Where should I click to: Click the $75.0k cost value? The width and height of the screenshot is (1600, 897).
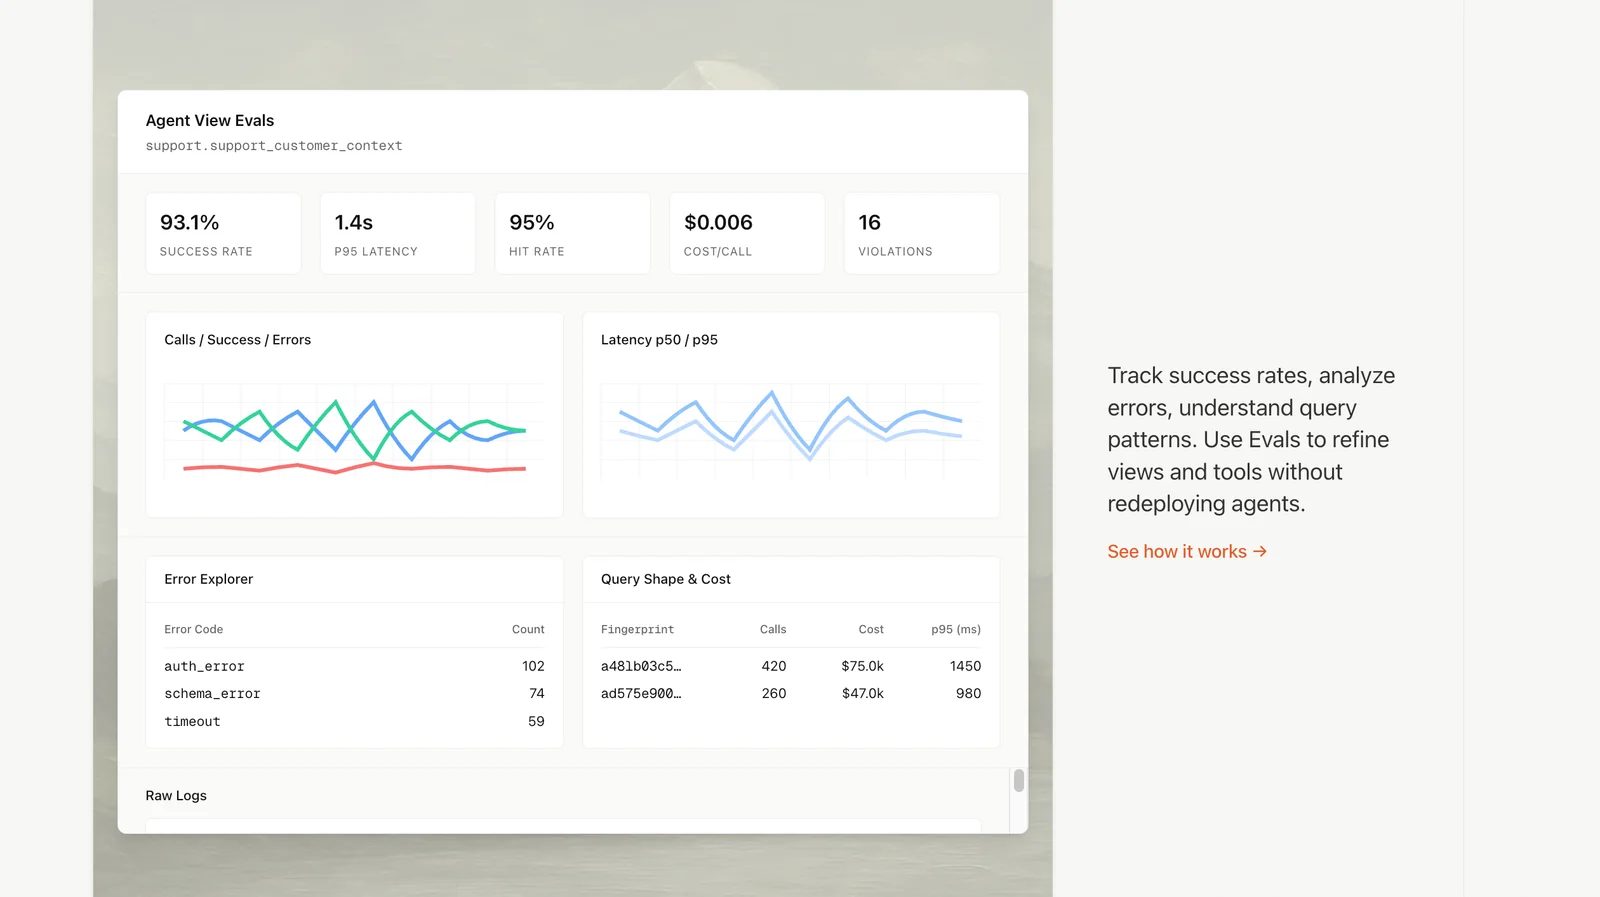click(x=862, y=666)
